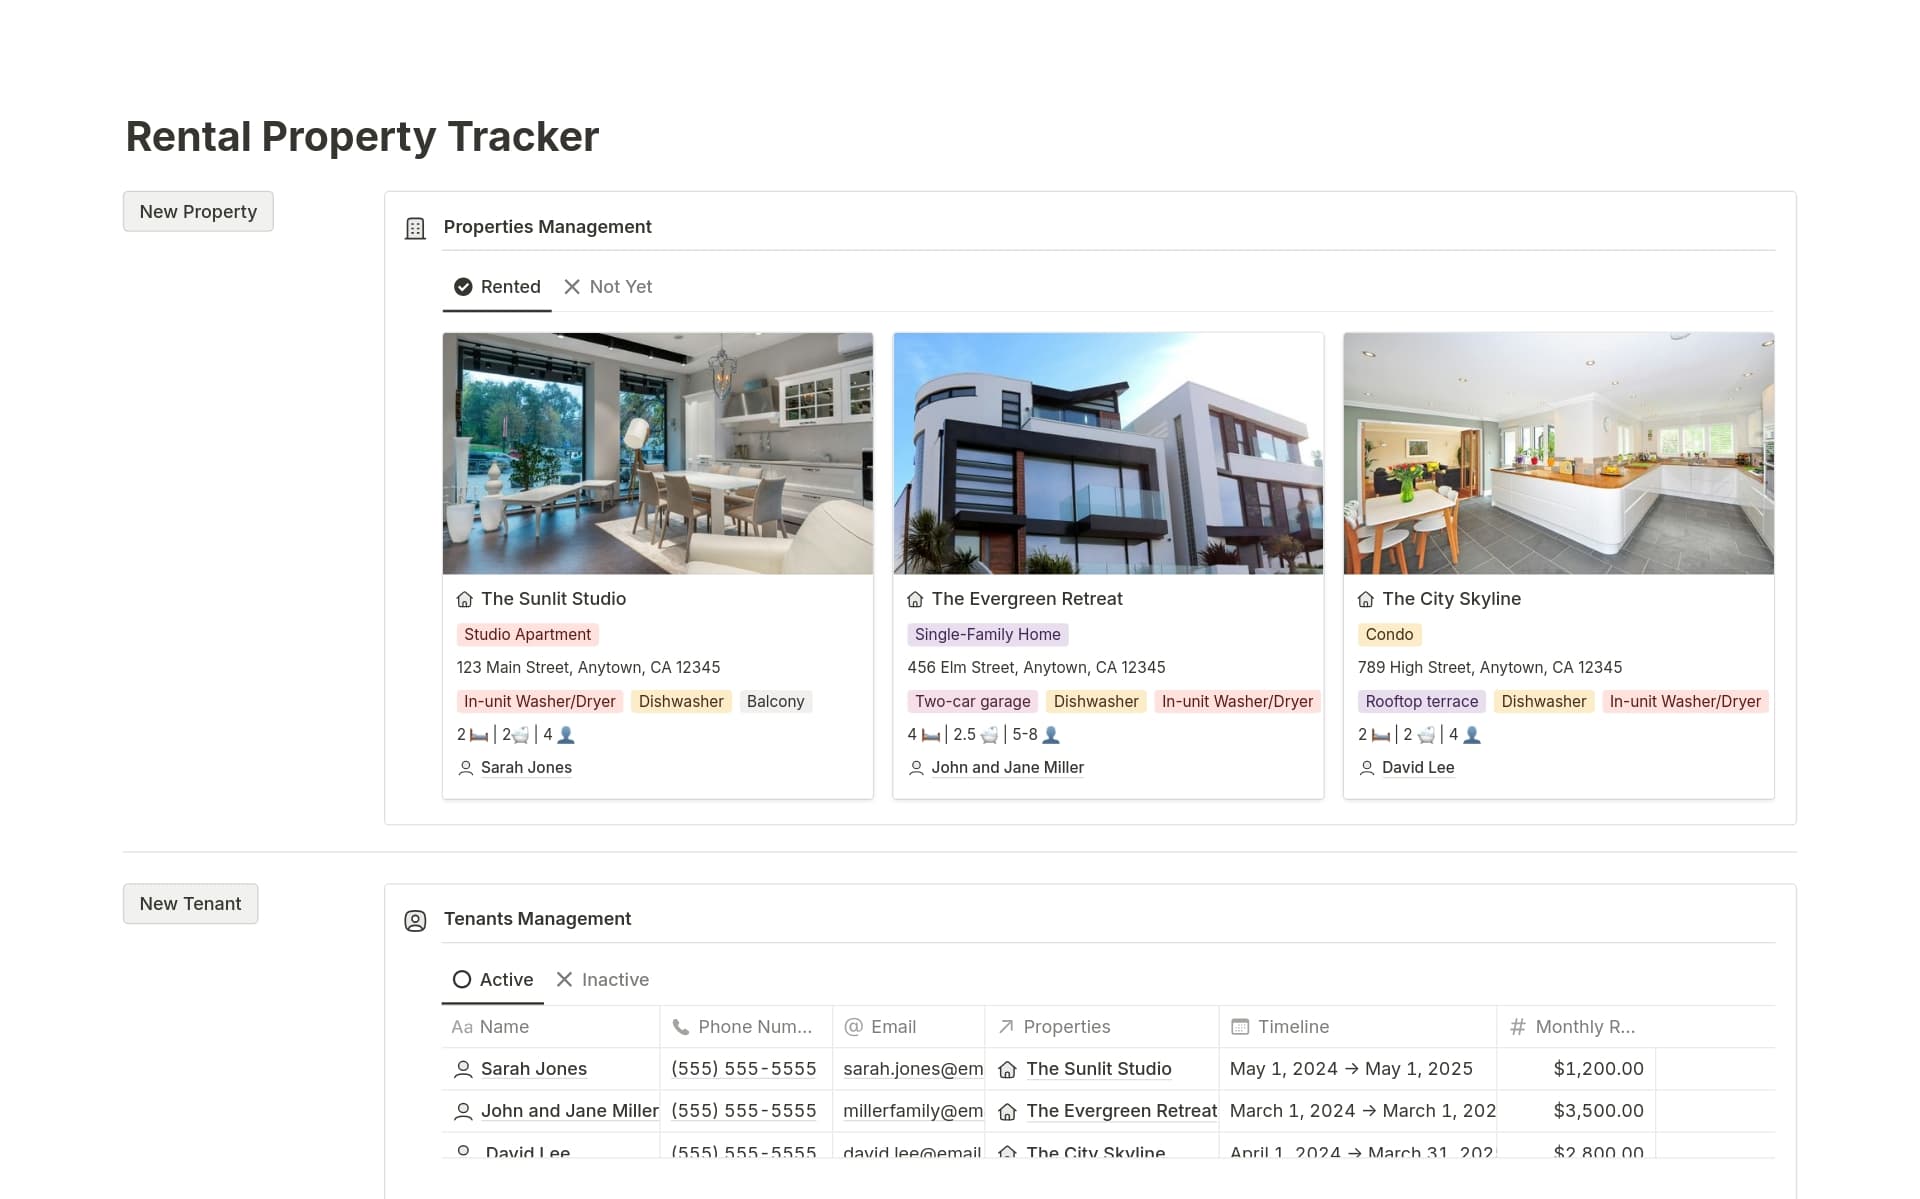This screenshot has width=1920, height=1199.
Task: Click the Tenants Management person icon
Action: [414, 921]
